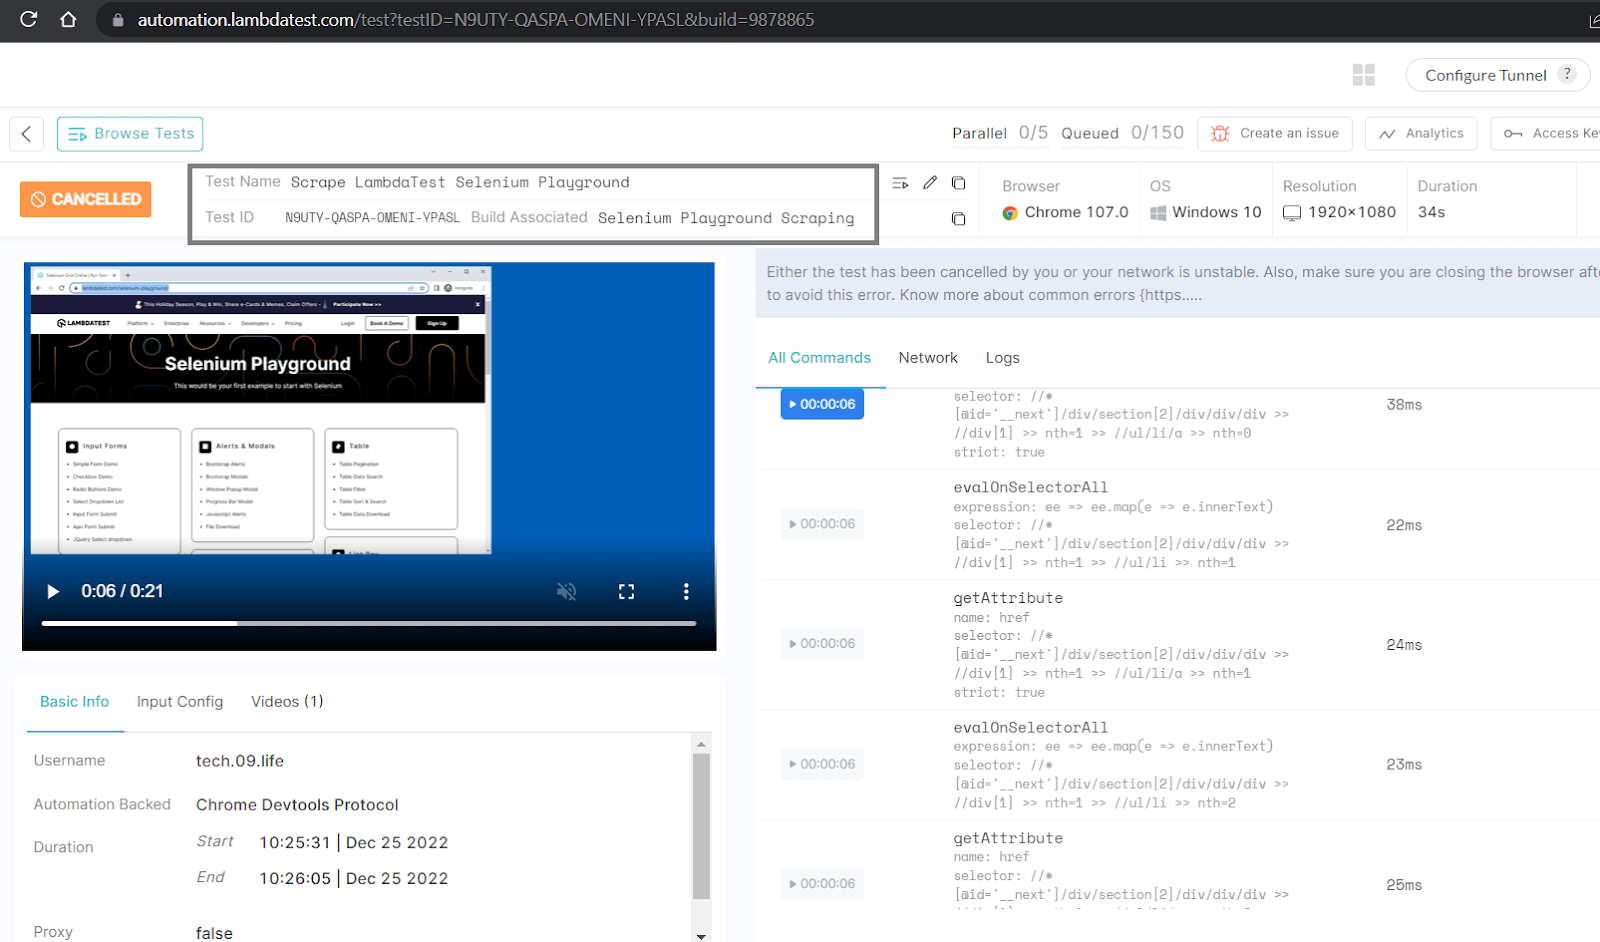
Task: Select the Input Config tab
Action: pyautogui.click(x=180, y=702)
